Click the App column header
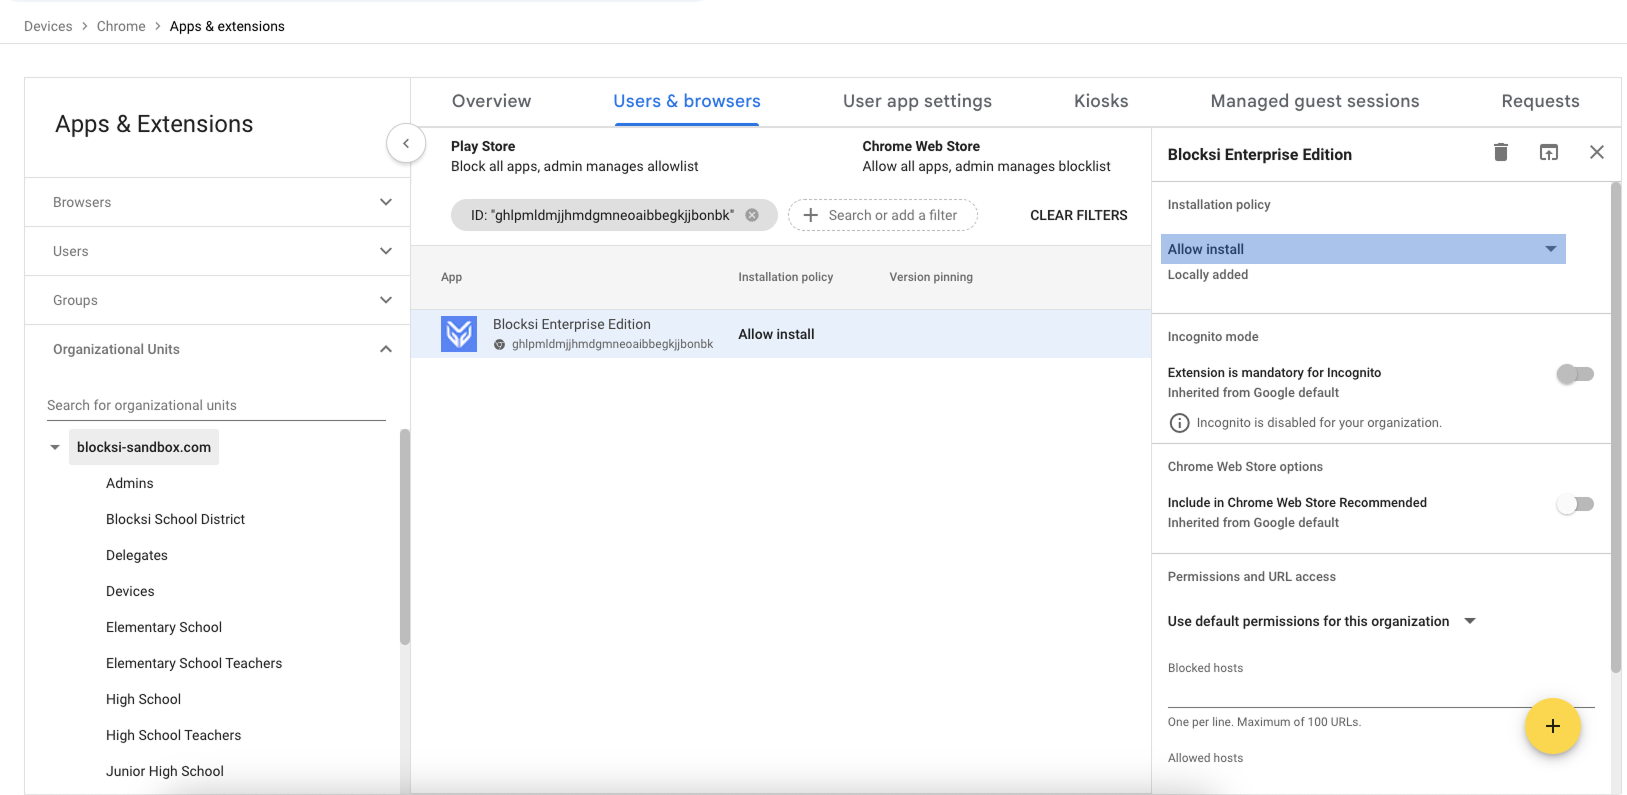The width and height of the screenshot is (1627, 795). [452, 277]
